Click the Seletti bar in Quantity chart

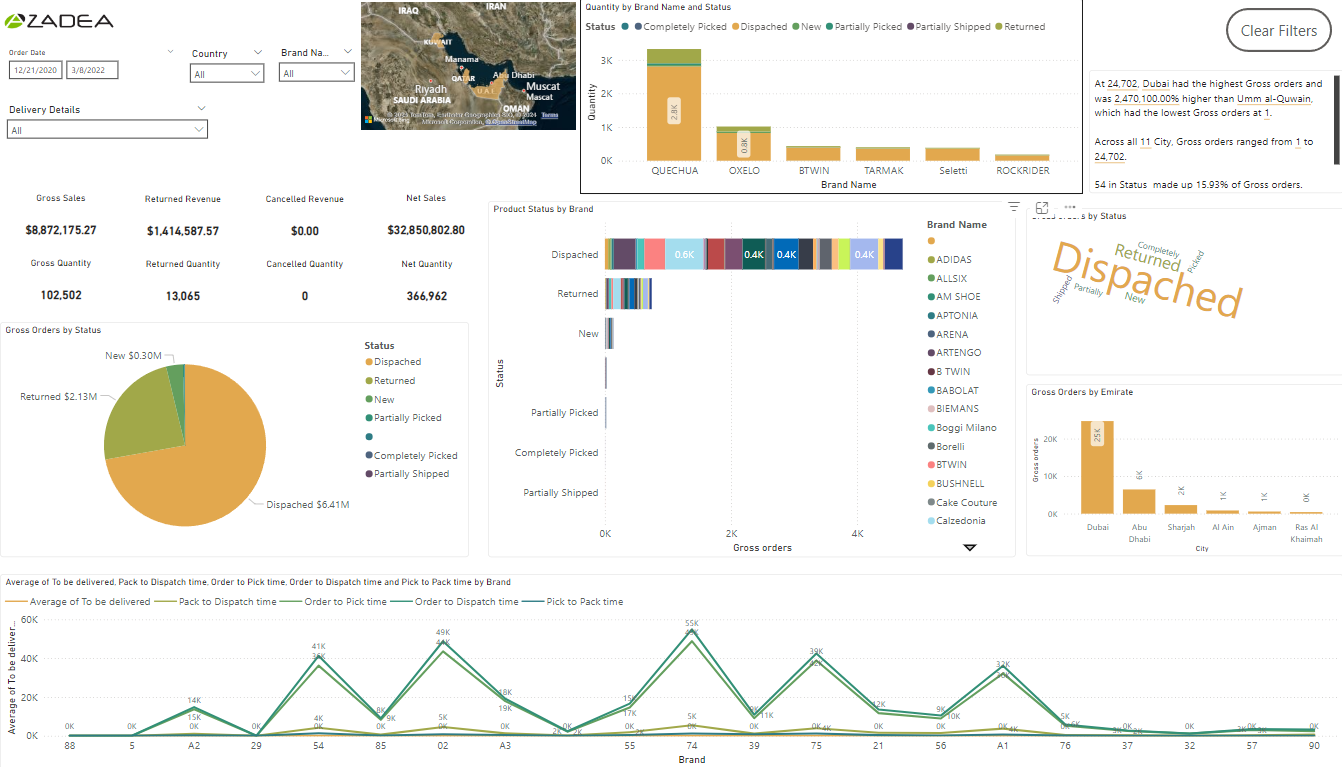coord(952,155)
